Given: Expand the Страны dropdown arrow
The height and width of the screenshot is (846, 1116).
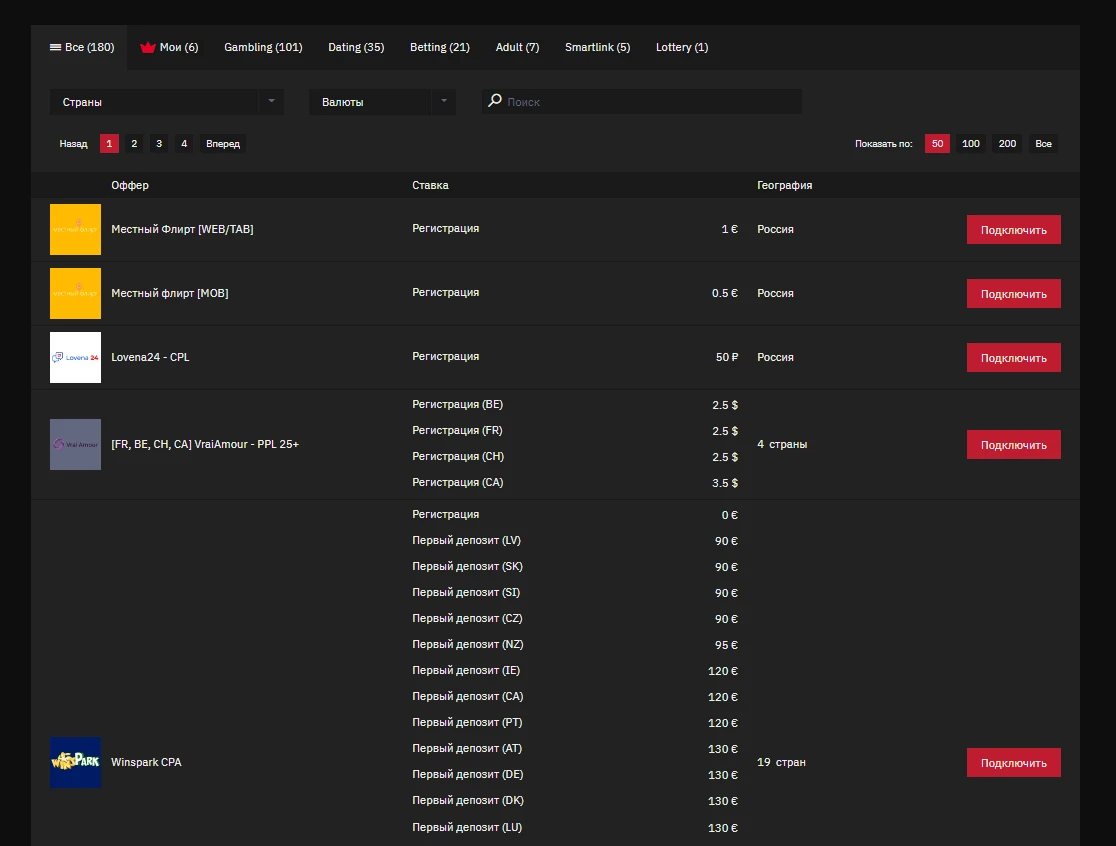Looking at the screenshot, I should pos(271,101).
